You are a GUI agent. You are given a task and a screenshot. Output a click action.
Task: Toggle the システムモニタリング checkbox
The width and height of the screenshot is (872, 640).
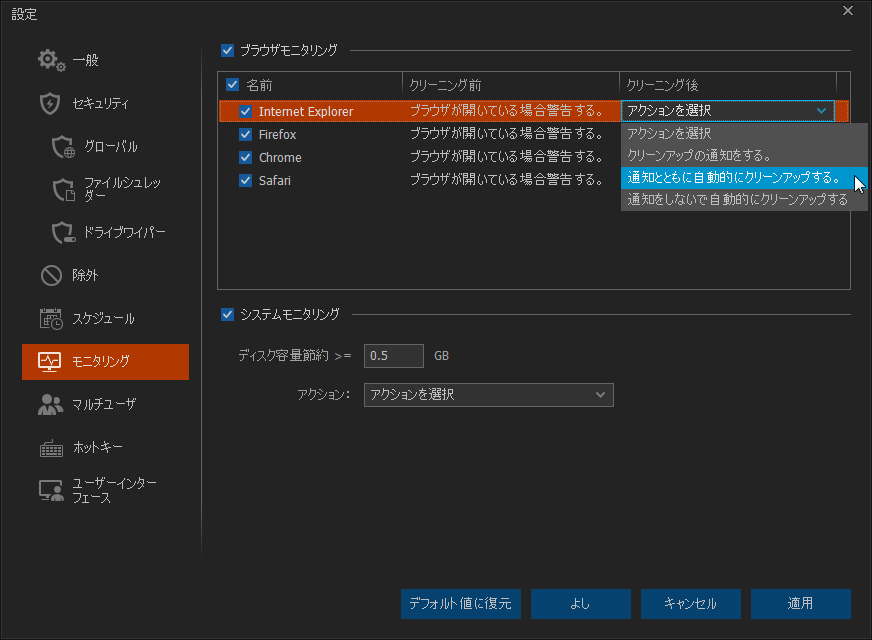coord(227,314)
